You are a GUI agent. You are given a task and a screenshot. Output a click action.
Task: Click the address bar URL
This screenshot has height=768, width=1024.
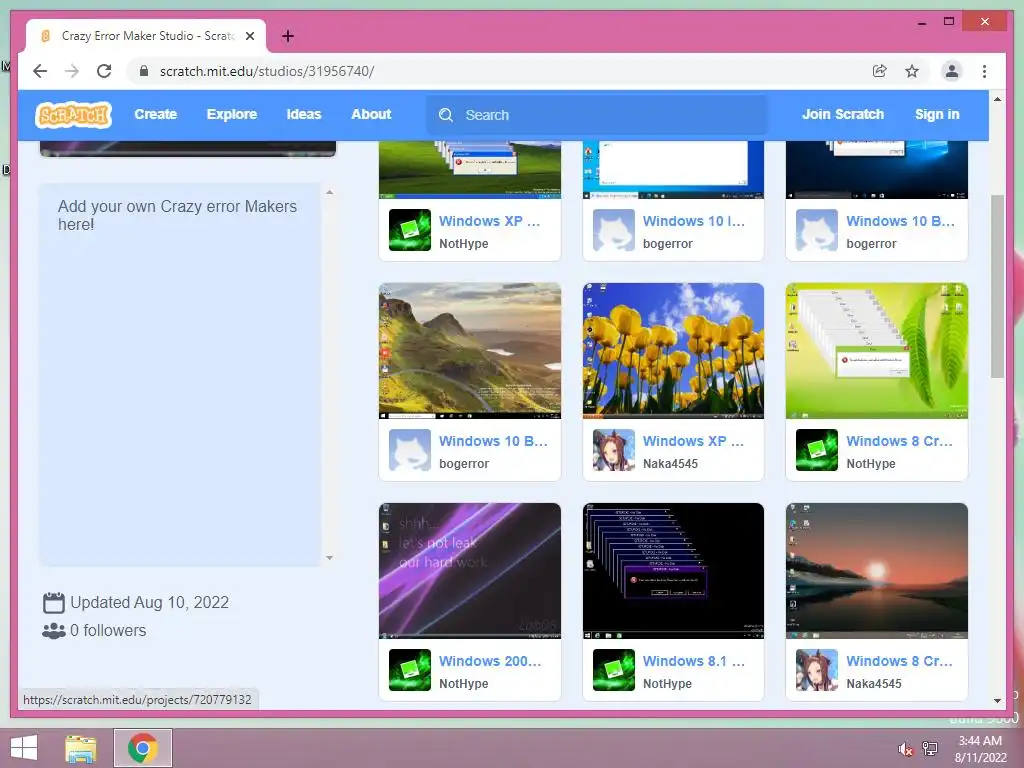[267, 71]
